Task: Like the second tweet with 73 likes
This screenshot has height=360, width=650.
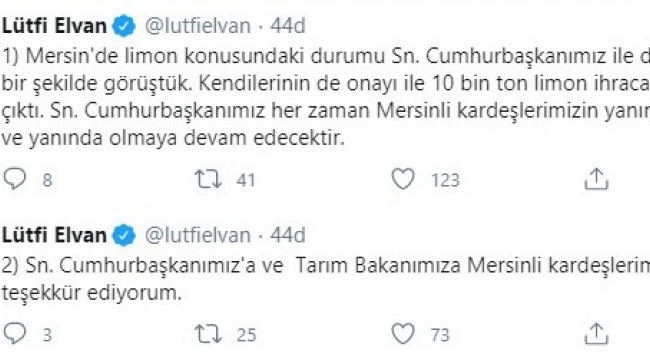Action: click(403, 334)
